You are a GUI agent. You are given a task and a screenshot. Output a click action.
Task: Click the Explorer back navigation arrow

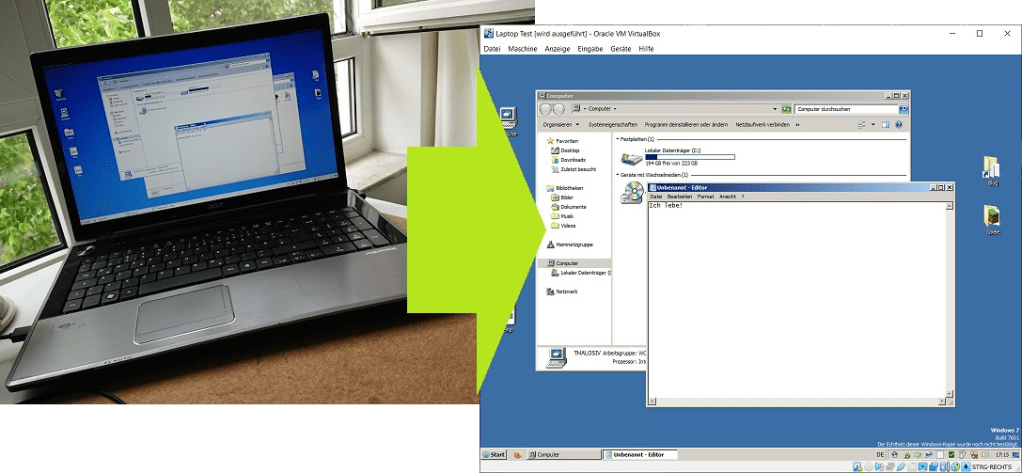(x=545, y=108)
